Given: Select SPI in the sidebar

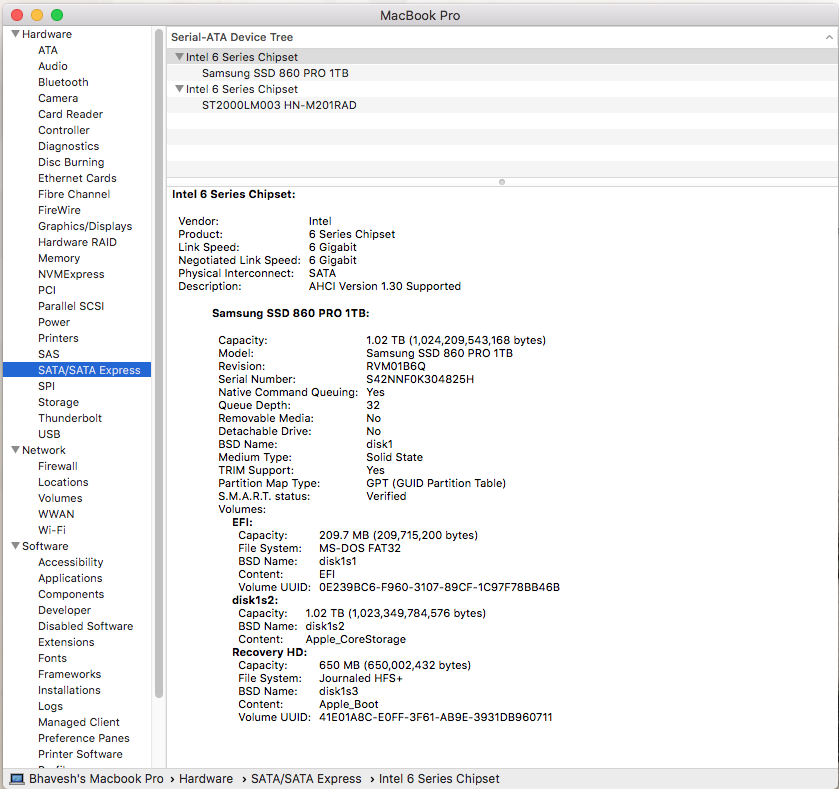Looking at the screenshot, I should (x=46, y=386).
